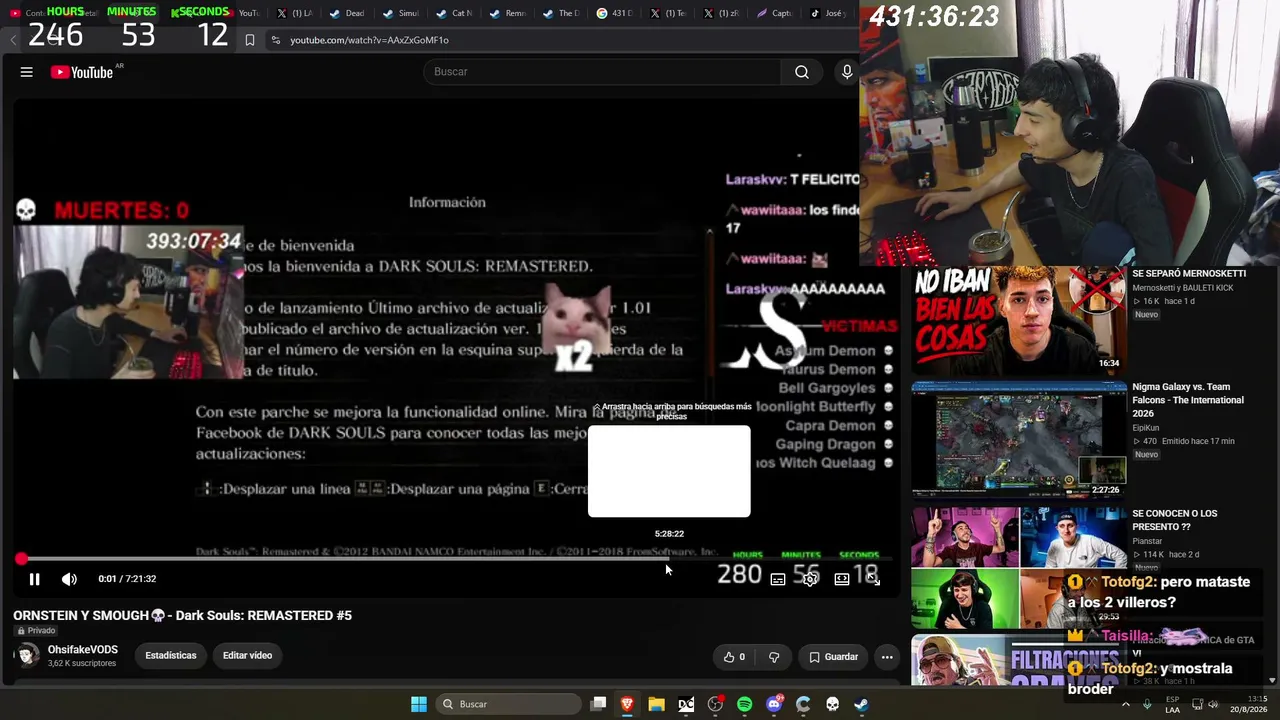The width and height of the screenshot is (1280, 720).
Task: Open the ESP LAA language switcher
Action: [x=1173, y=704]
